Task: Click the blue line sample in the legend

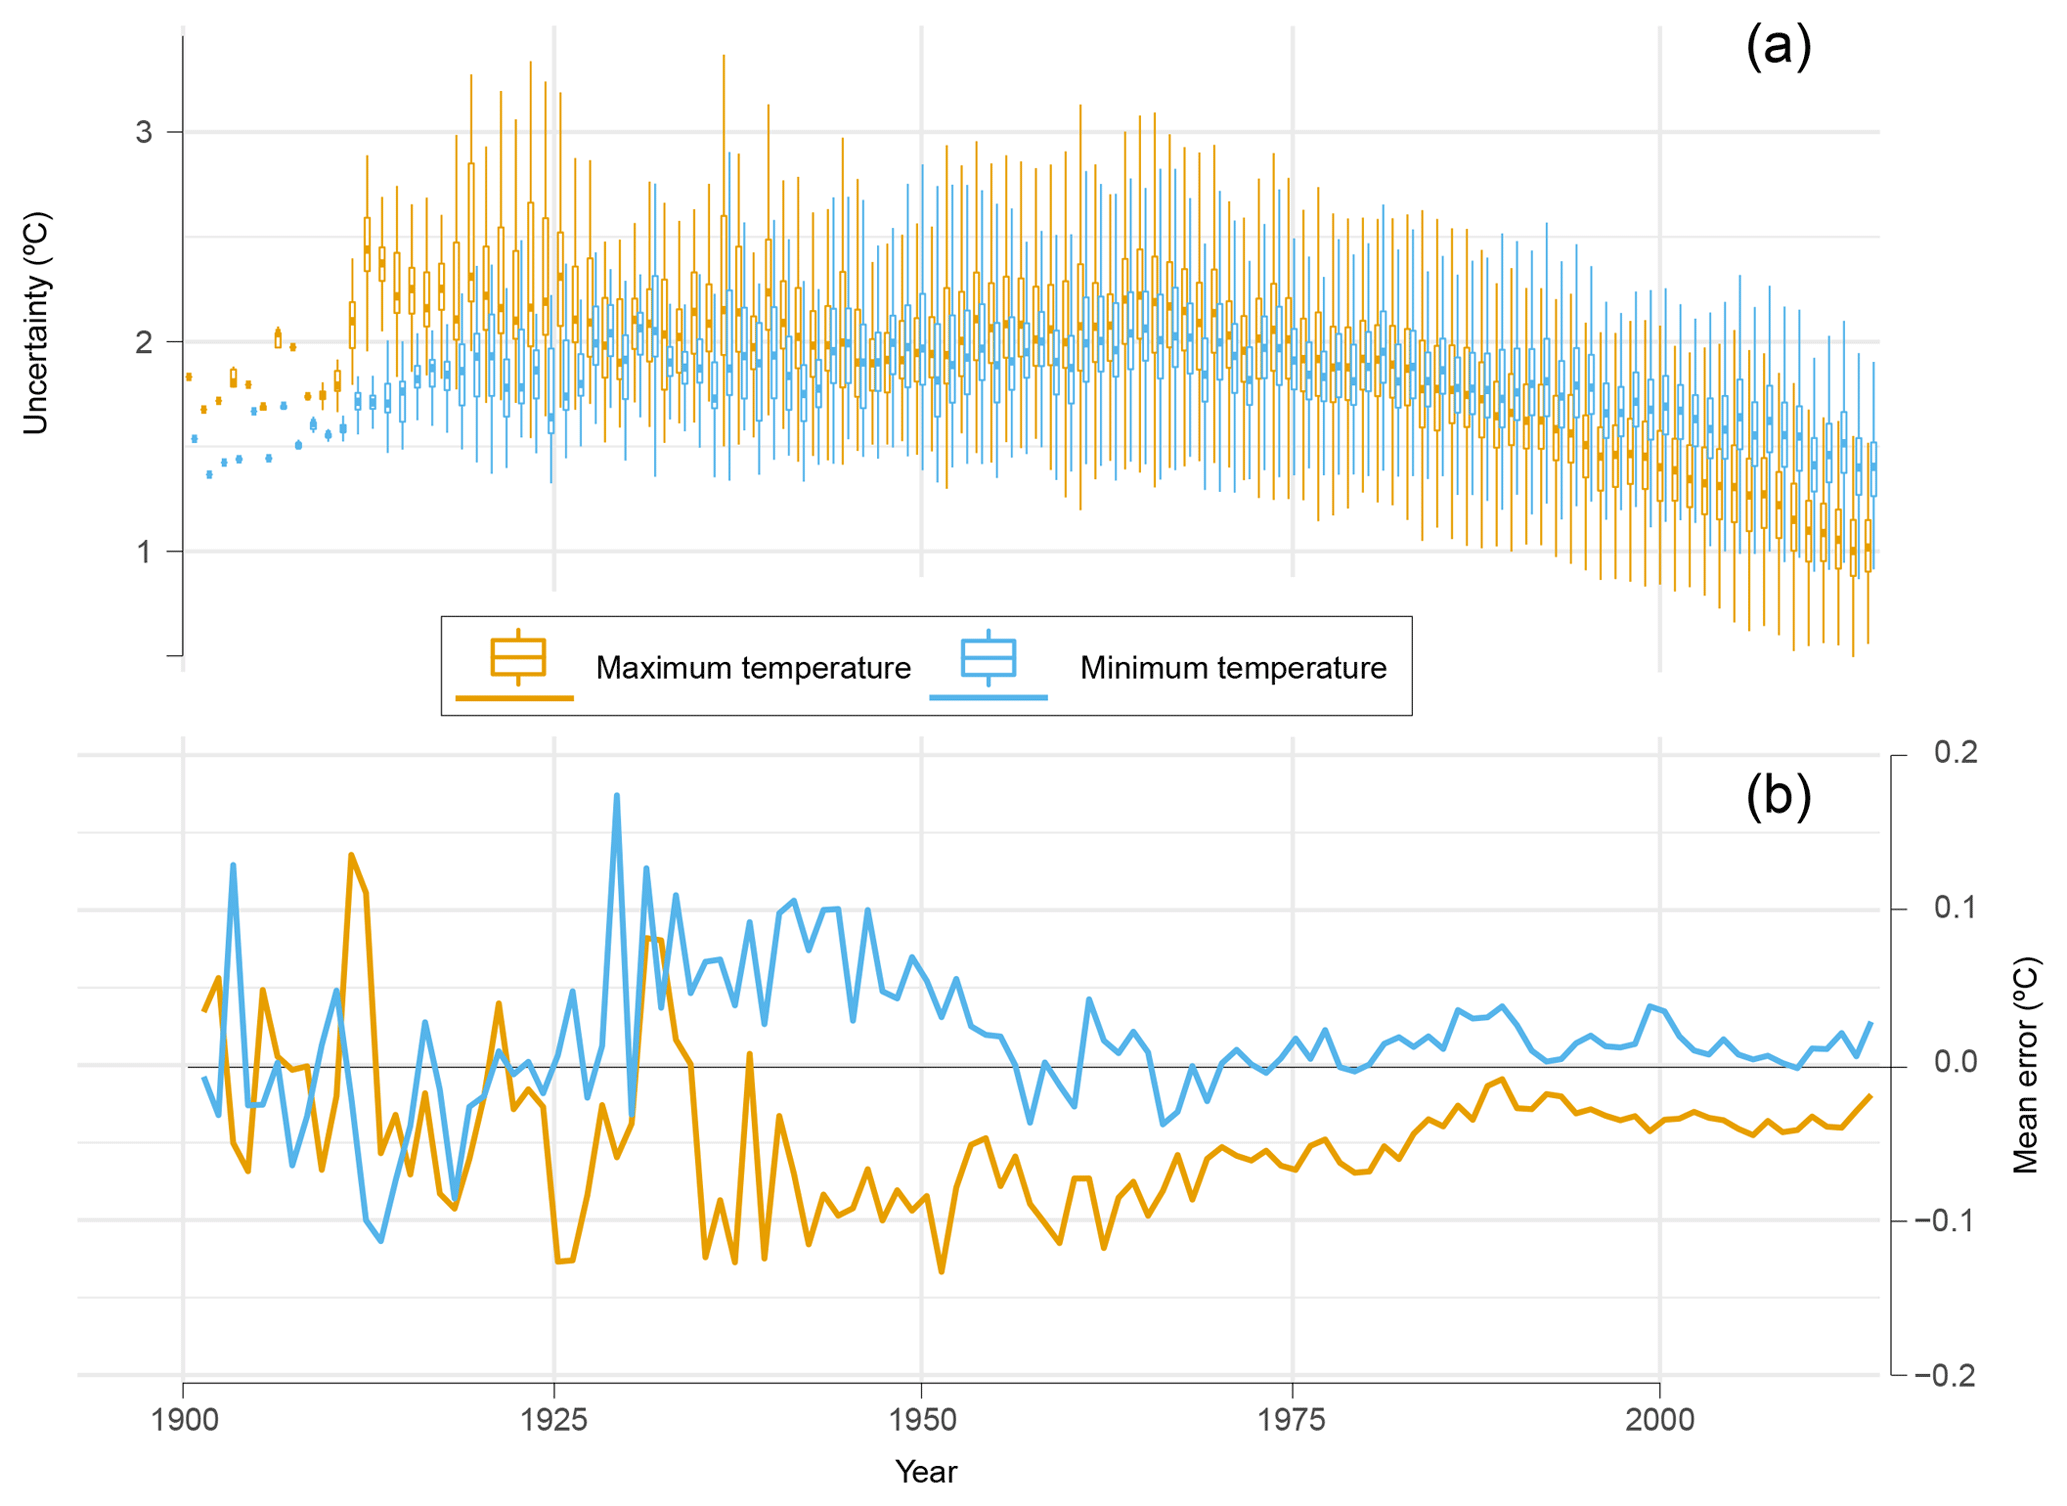Action: tap(988, 697)
